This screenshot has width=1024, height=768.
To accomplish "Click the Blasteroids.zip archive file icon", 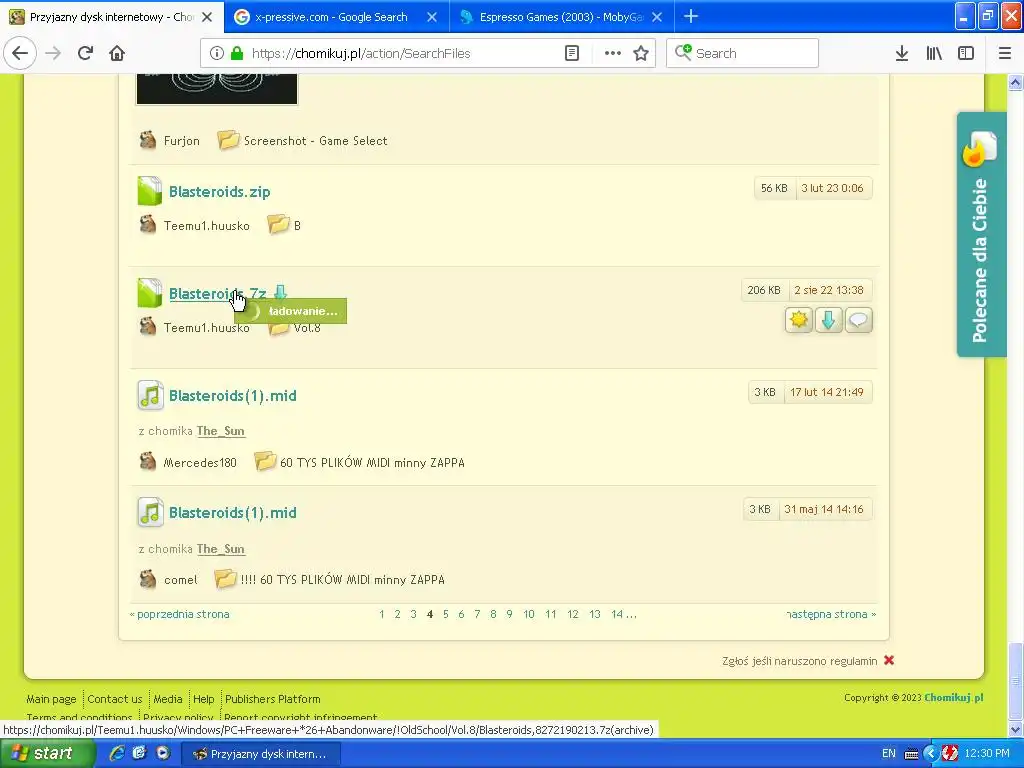I will pos(150,191).
